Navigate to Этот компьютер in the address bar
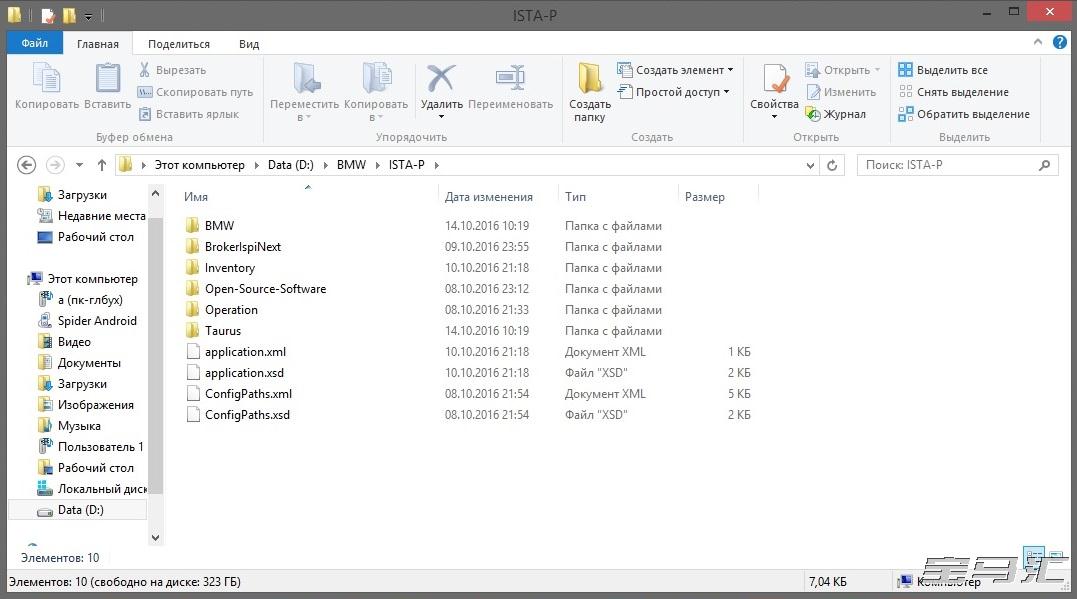Image resolution: width=1077 pixels, height=599 pixels. click(x=199, y=165)
